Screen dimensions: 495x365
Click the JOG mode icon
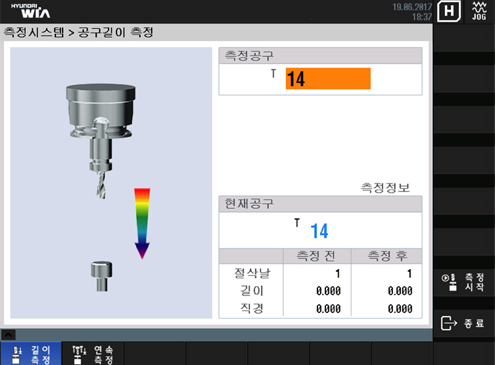tap(479, 11)
